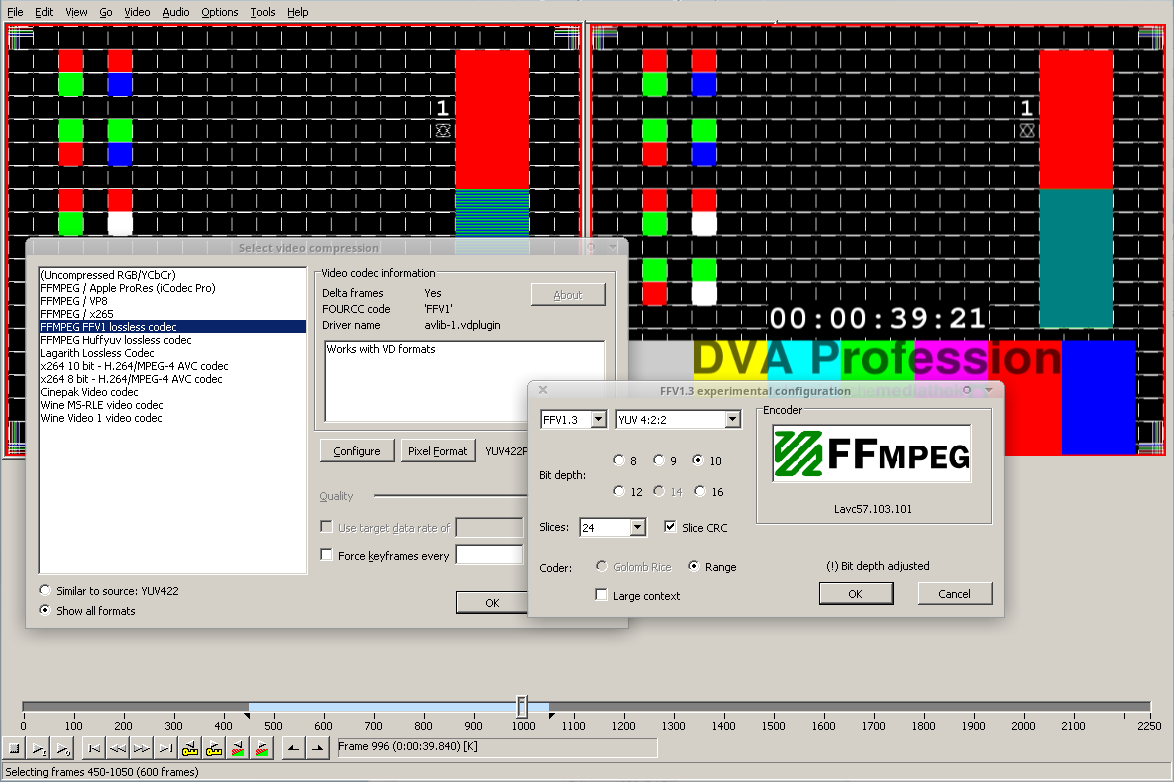Viewport: 1174px width, 782px height.
Task: Select Lagarith Lossless Codec in list
Action: point(97,353)
